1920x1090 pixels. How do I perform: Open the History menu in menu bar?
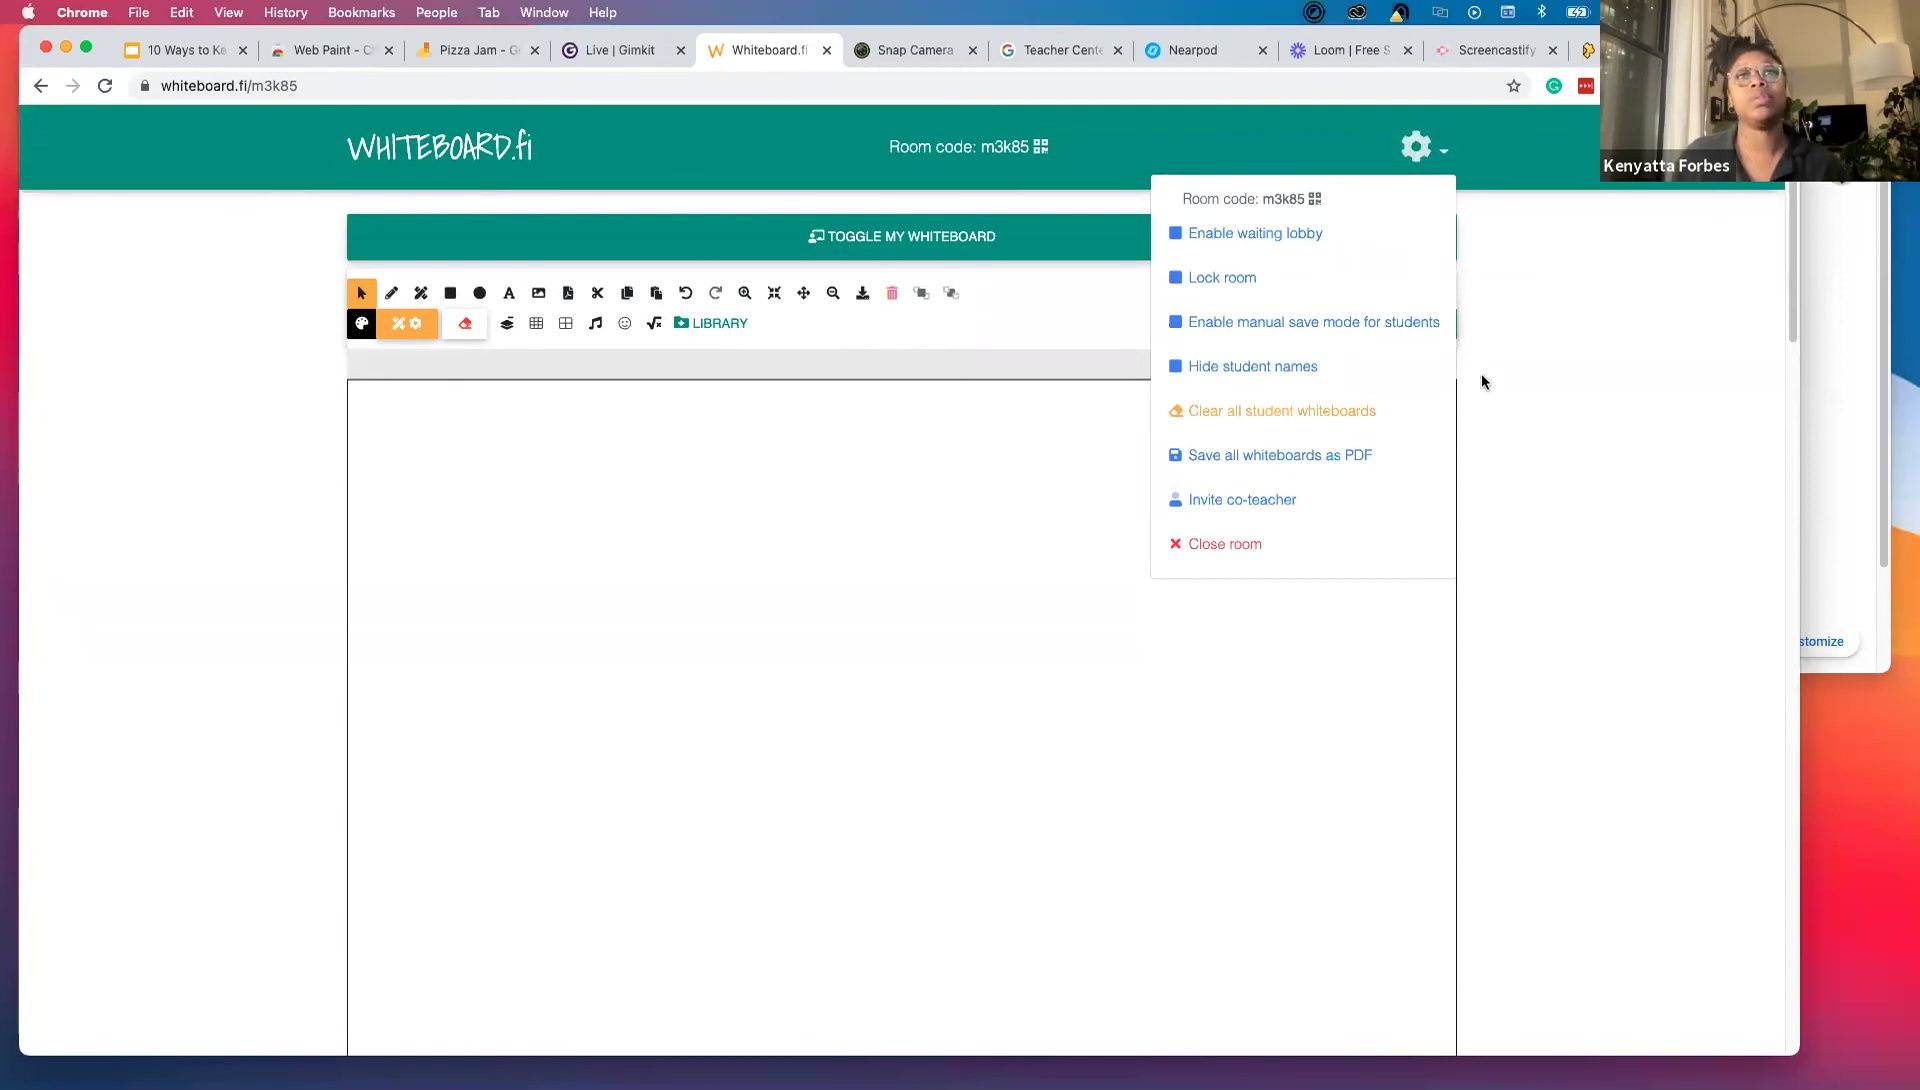(285, 12)
